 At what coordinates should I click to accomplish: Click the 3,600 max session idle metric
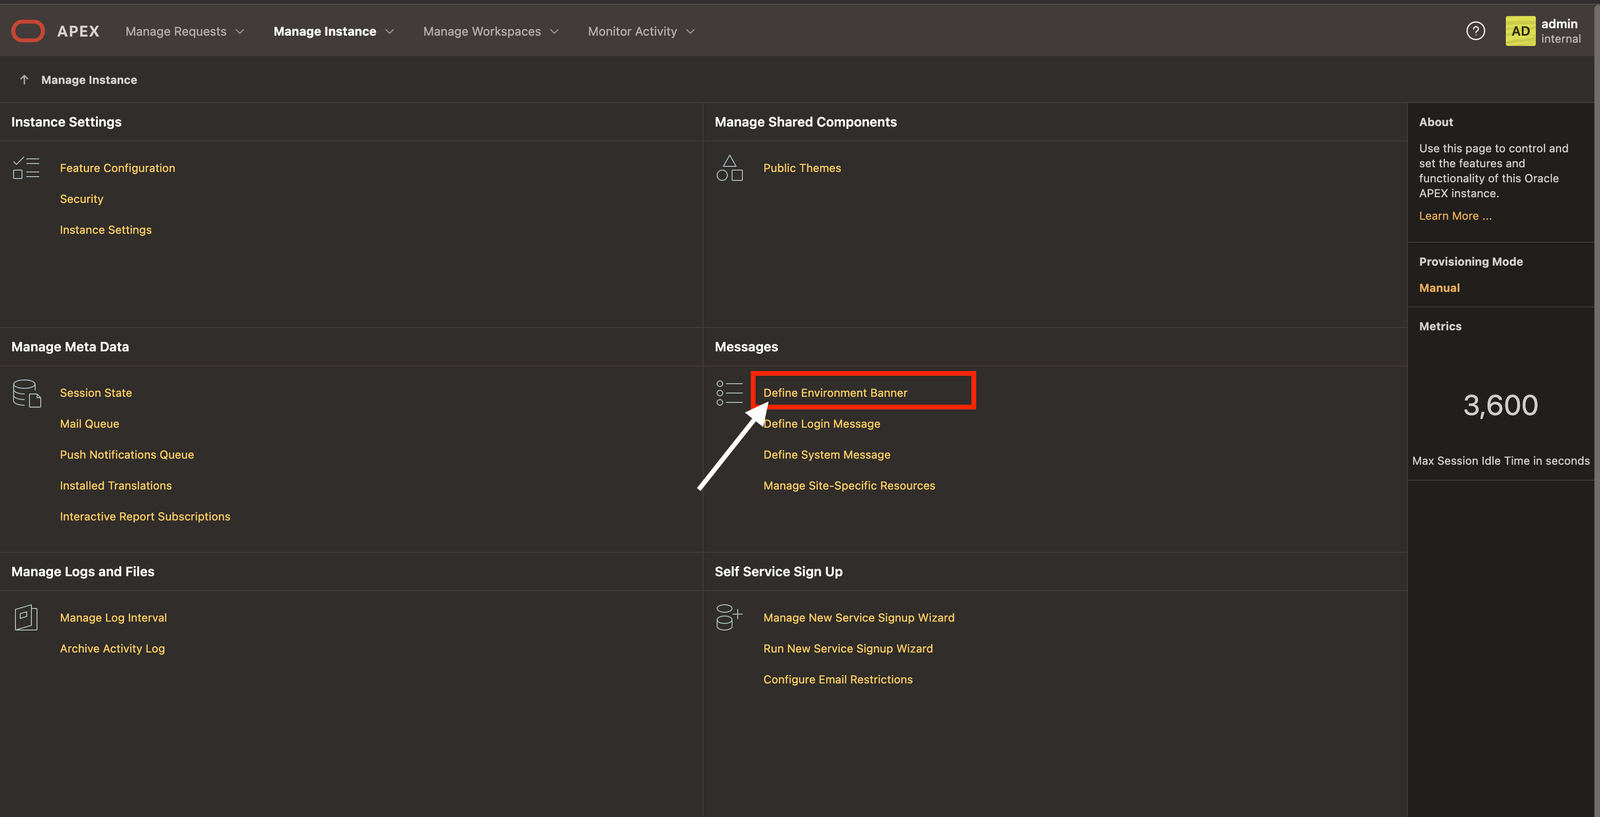(1500, 405)
